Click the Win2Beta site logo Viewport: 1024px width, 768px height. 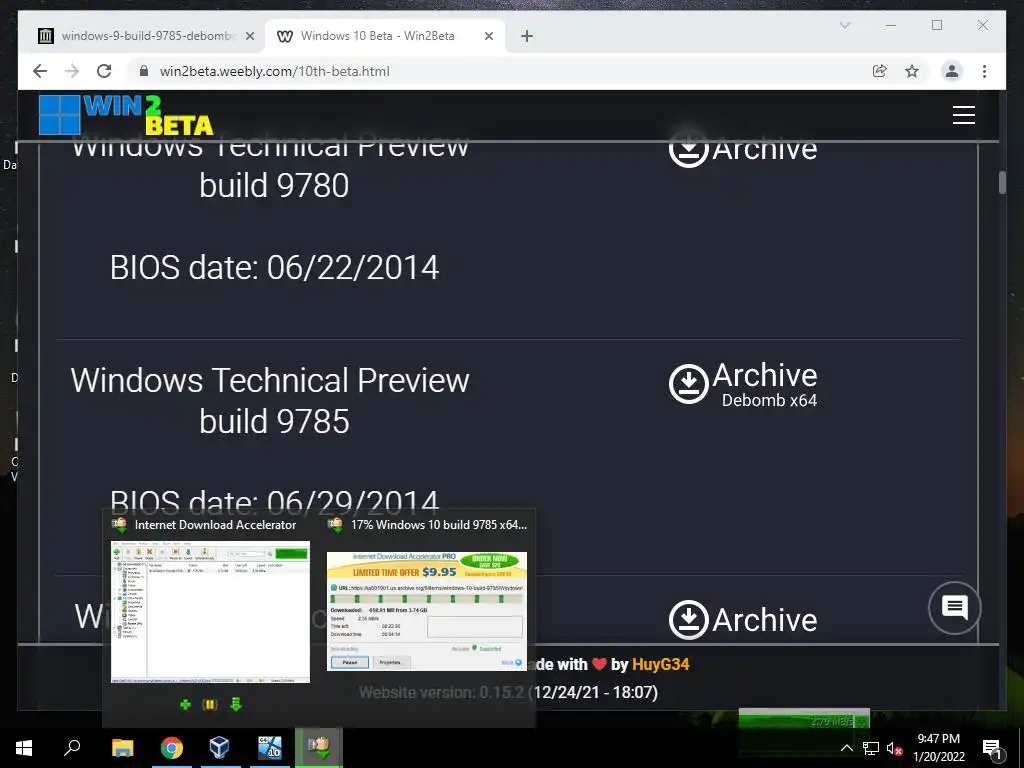[x=126, y=115]
